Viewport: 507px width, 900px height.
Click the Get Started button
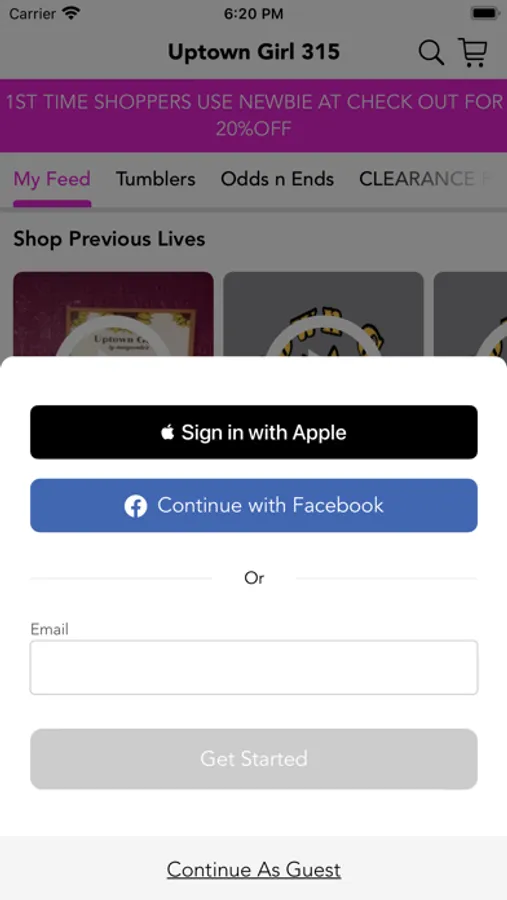pos(254,759)
